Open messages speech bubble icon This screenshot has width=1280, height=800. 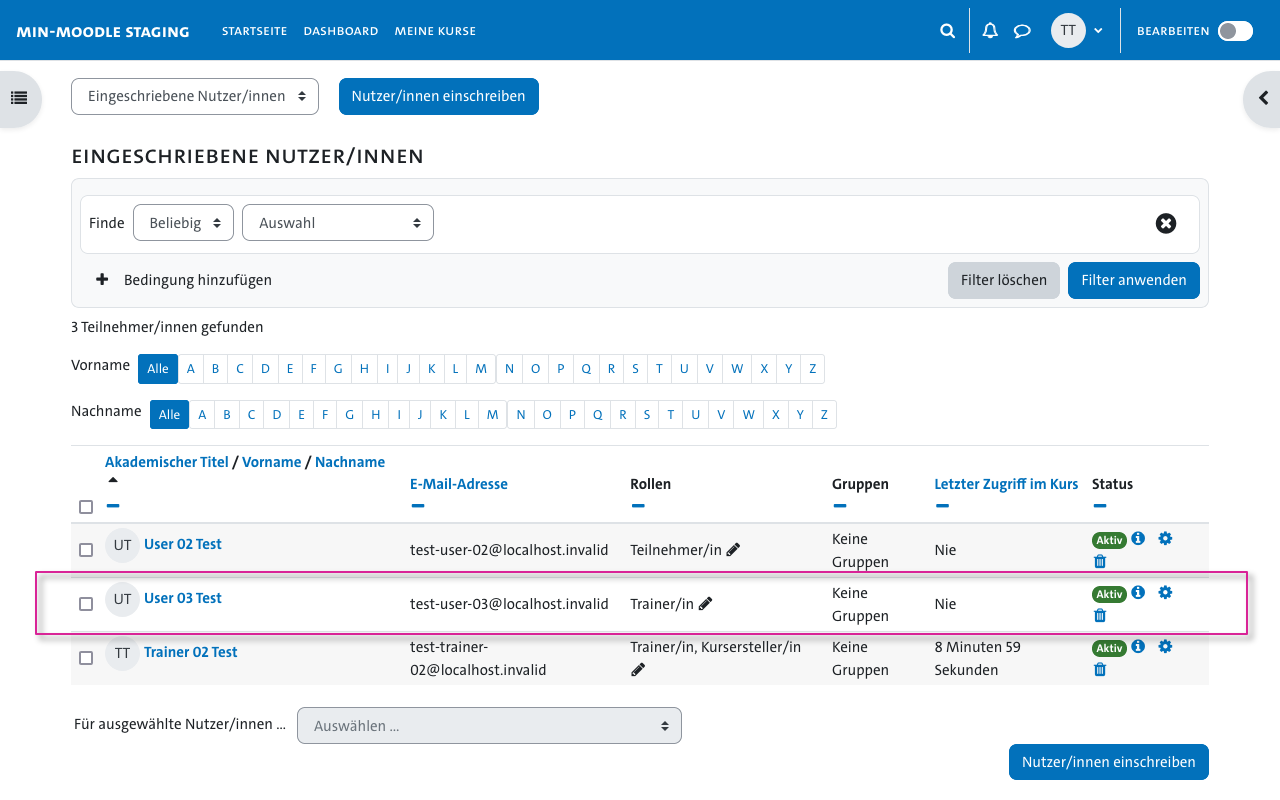pos(1022,31)
